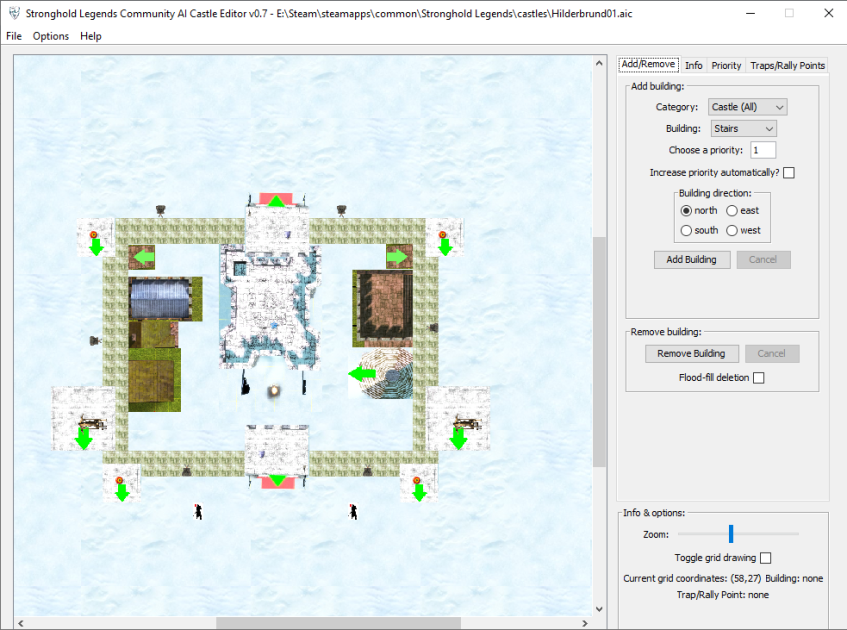847x630 pixels.
Task: Open the Category dropdown Castle (All)
Action: (748, 107)
